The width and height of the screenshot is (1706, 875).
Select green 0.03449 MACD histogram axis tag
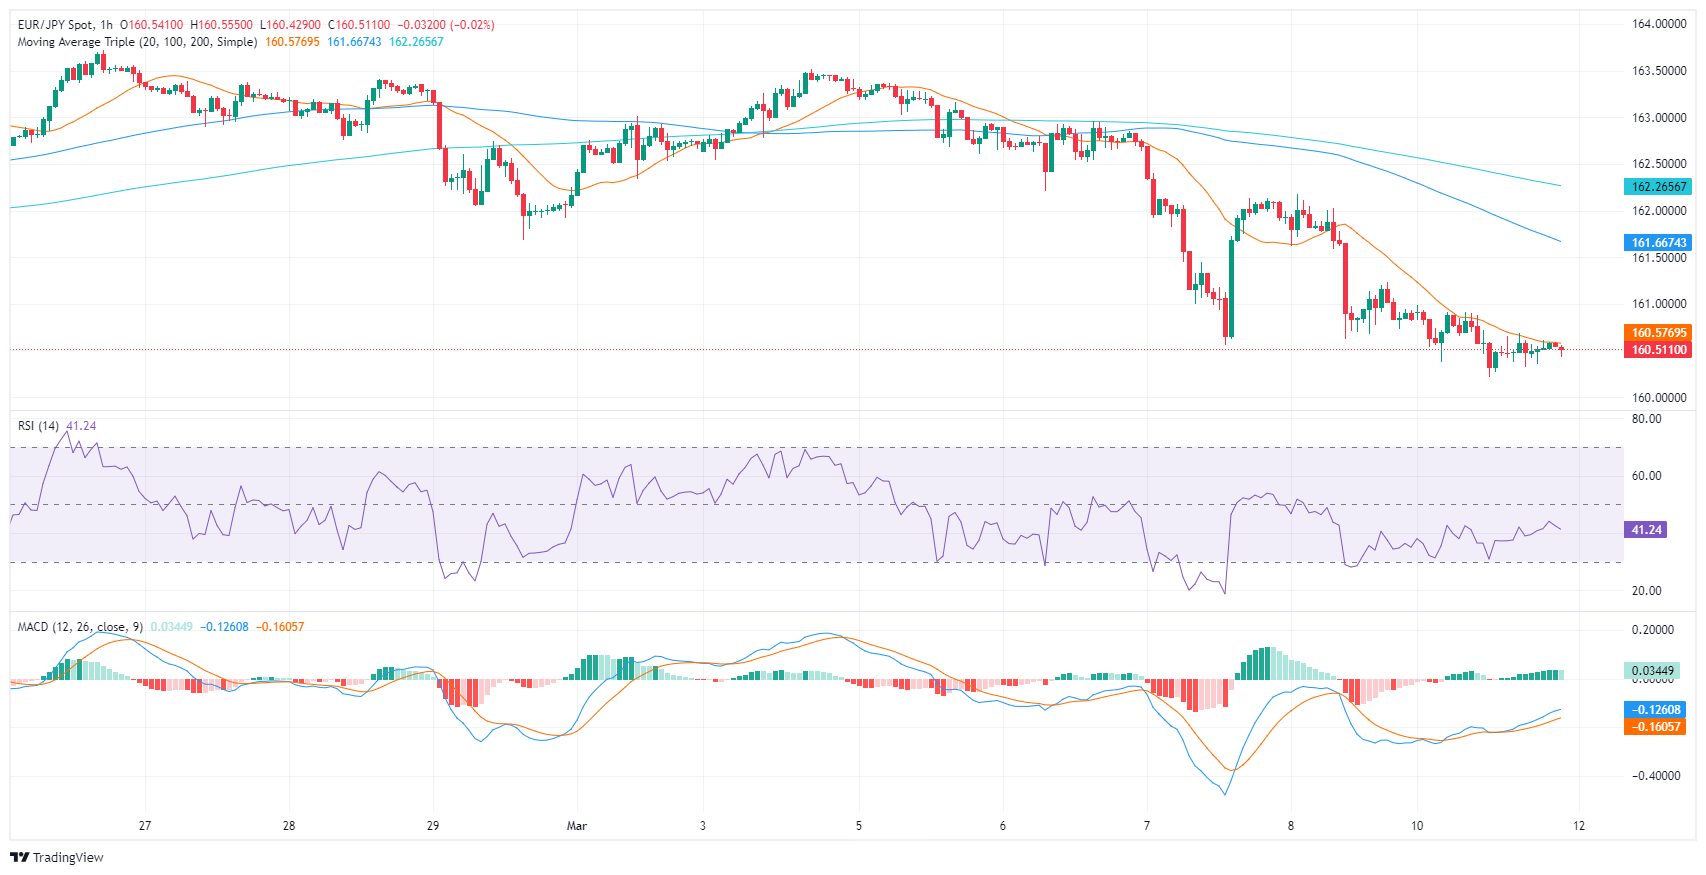click(1654, 671)
